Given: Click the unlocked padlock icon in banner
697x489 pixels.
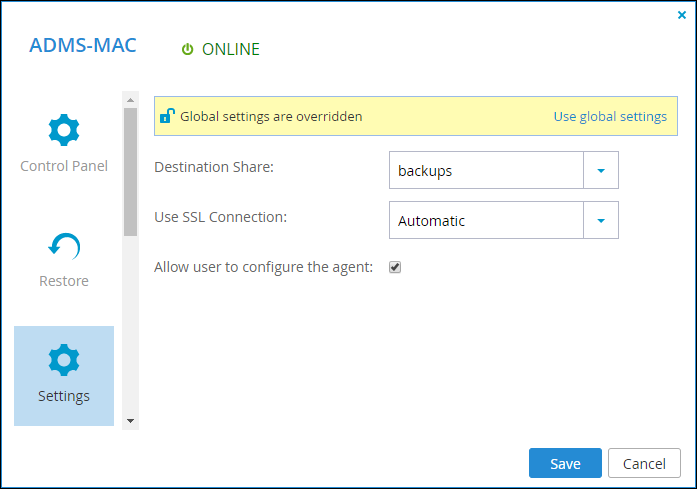Looking at the screenshot, I should 167,116.
